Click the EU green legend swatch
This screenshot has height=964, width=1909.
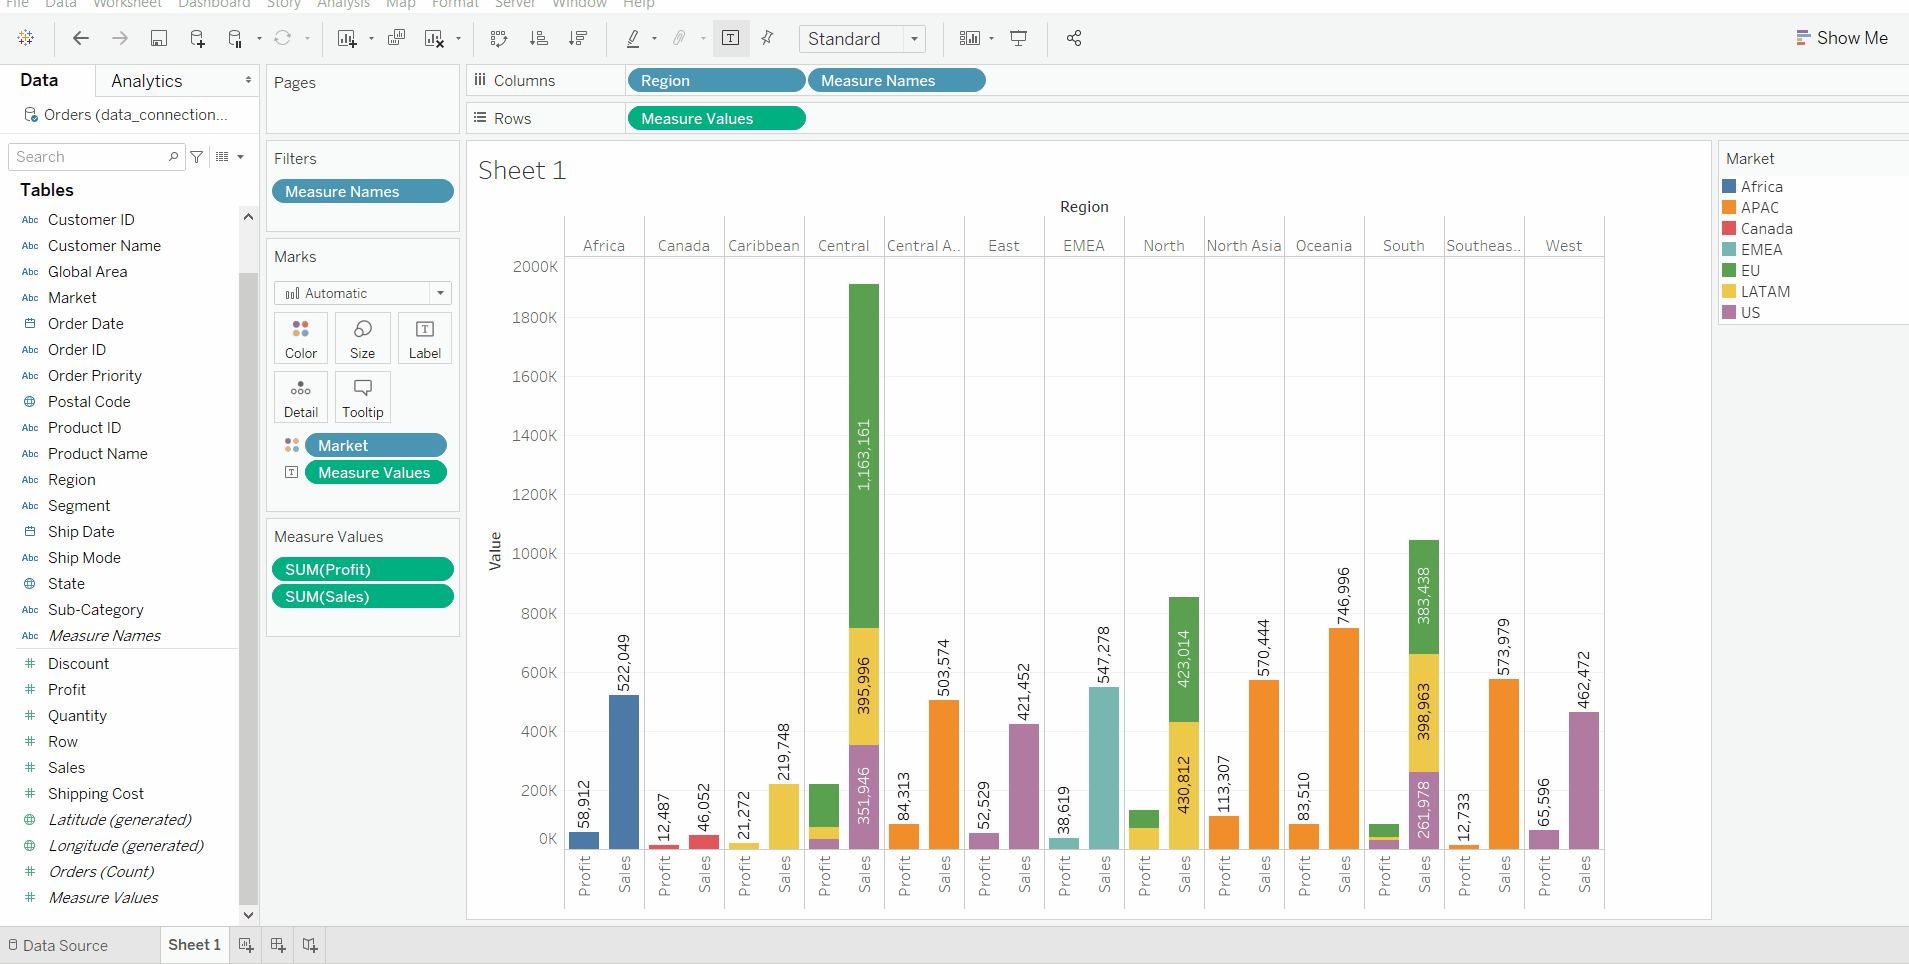click(x=1729, y=270)
